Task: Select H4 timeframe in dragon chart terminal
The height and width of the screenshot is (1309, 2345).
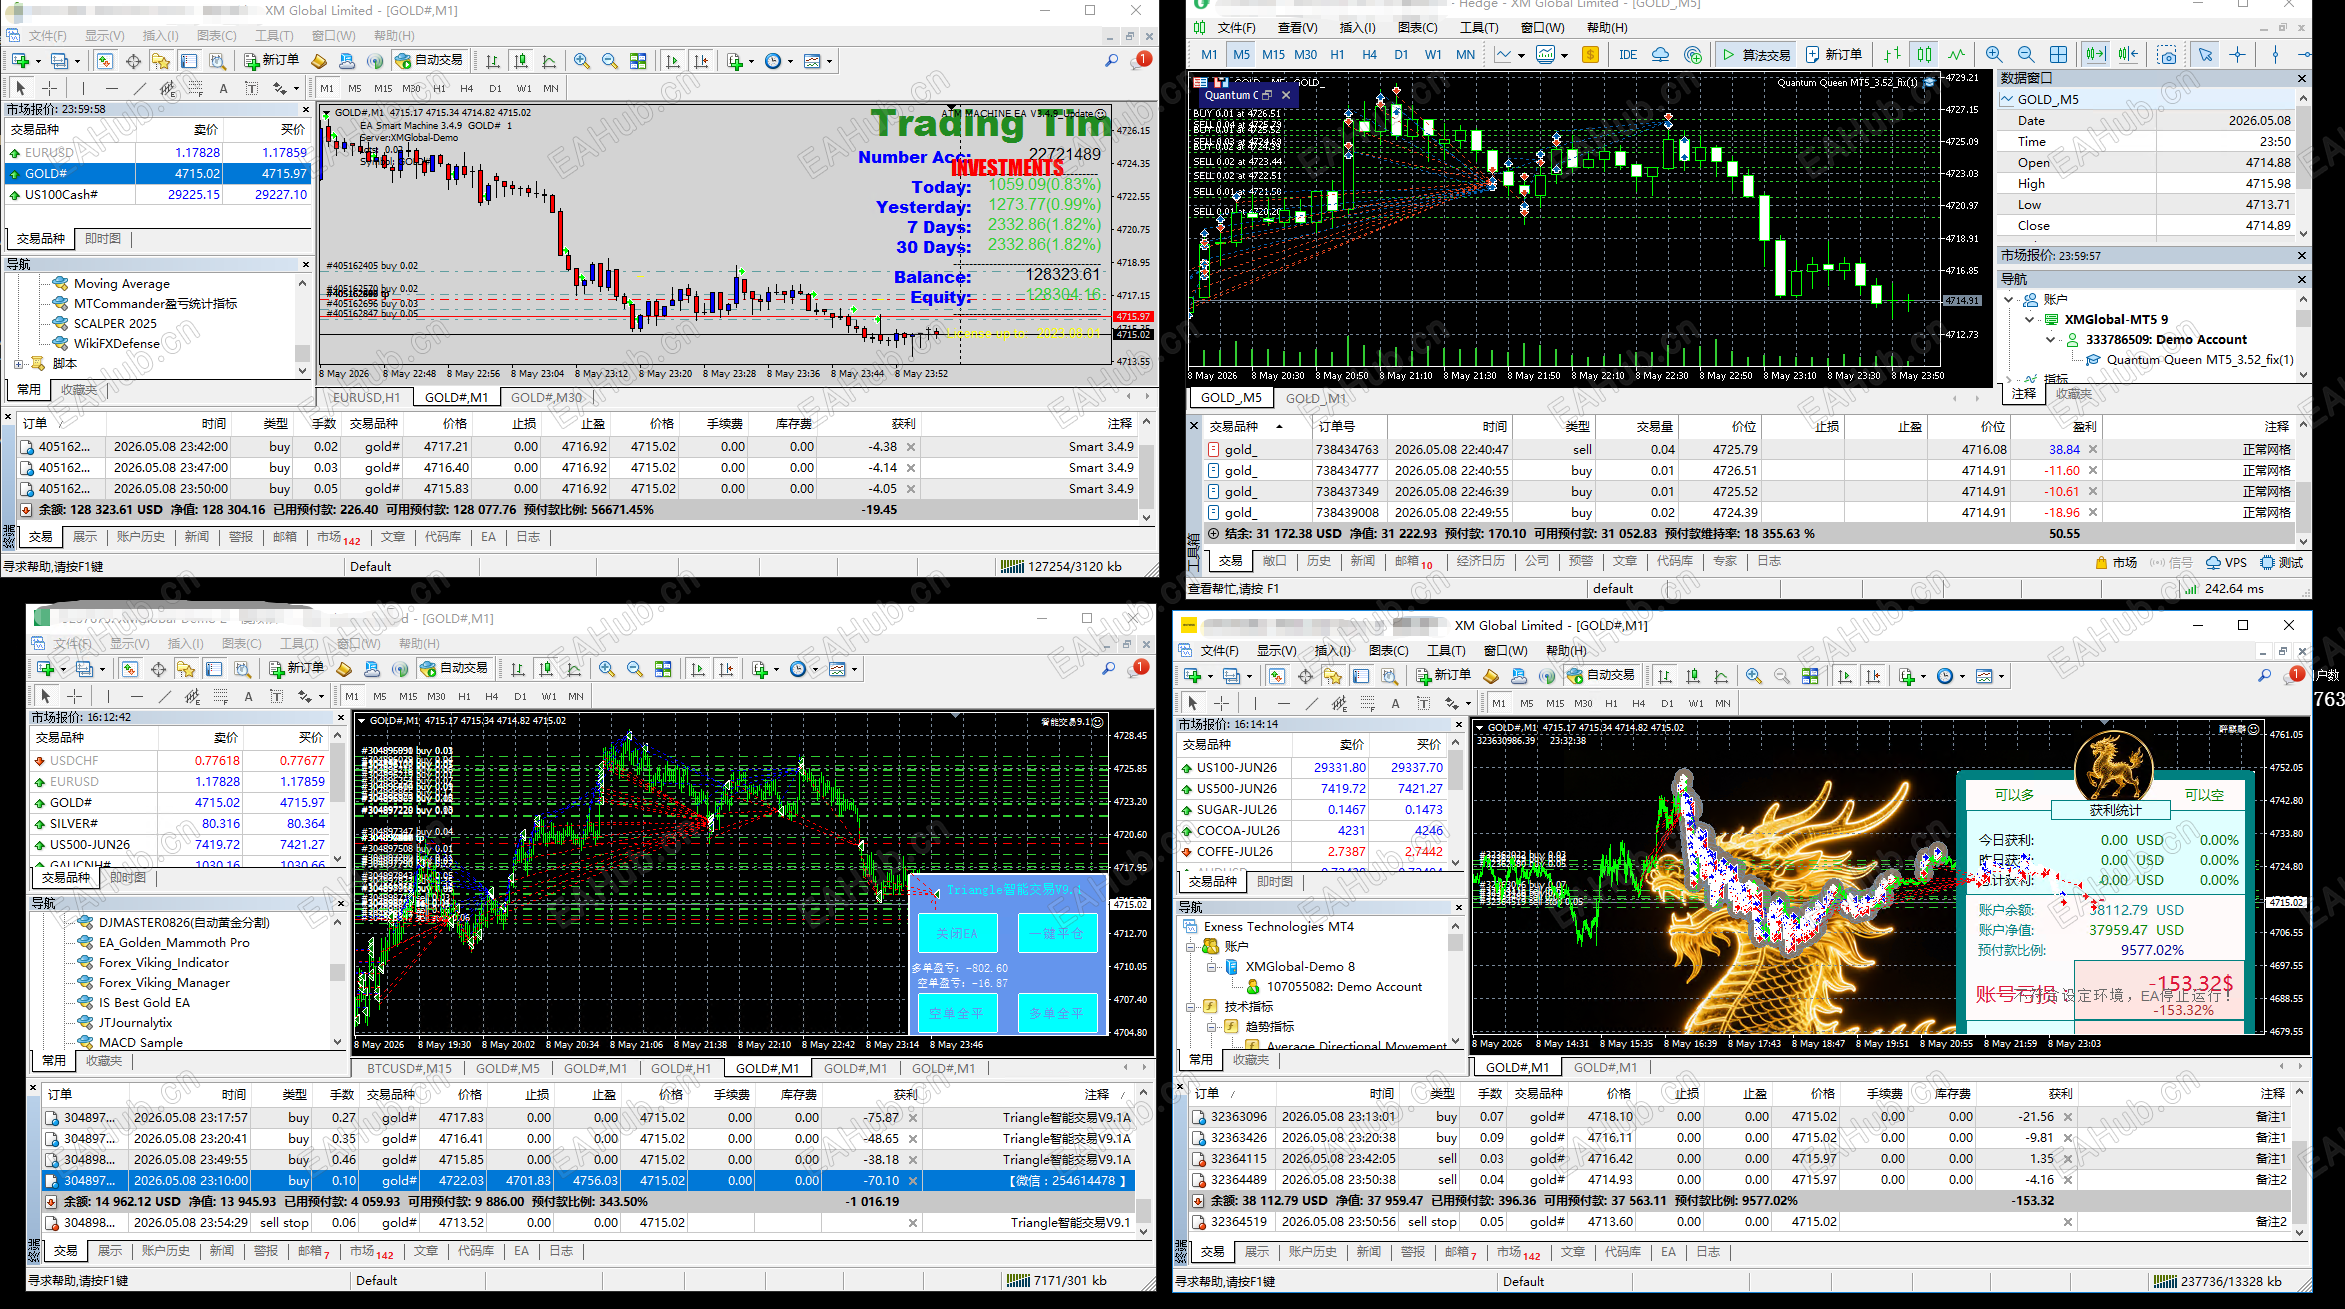Action: (1639, 703)
